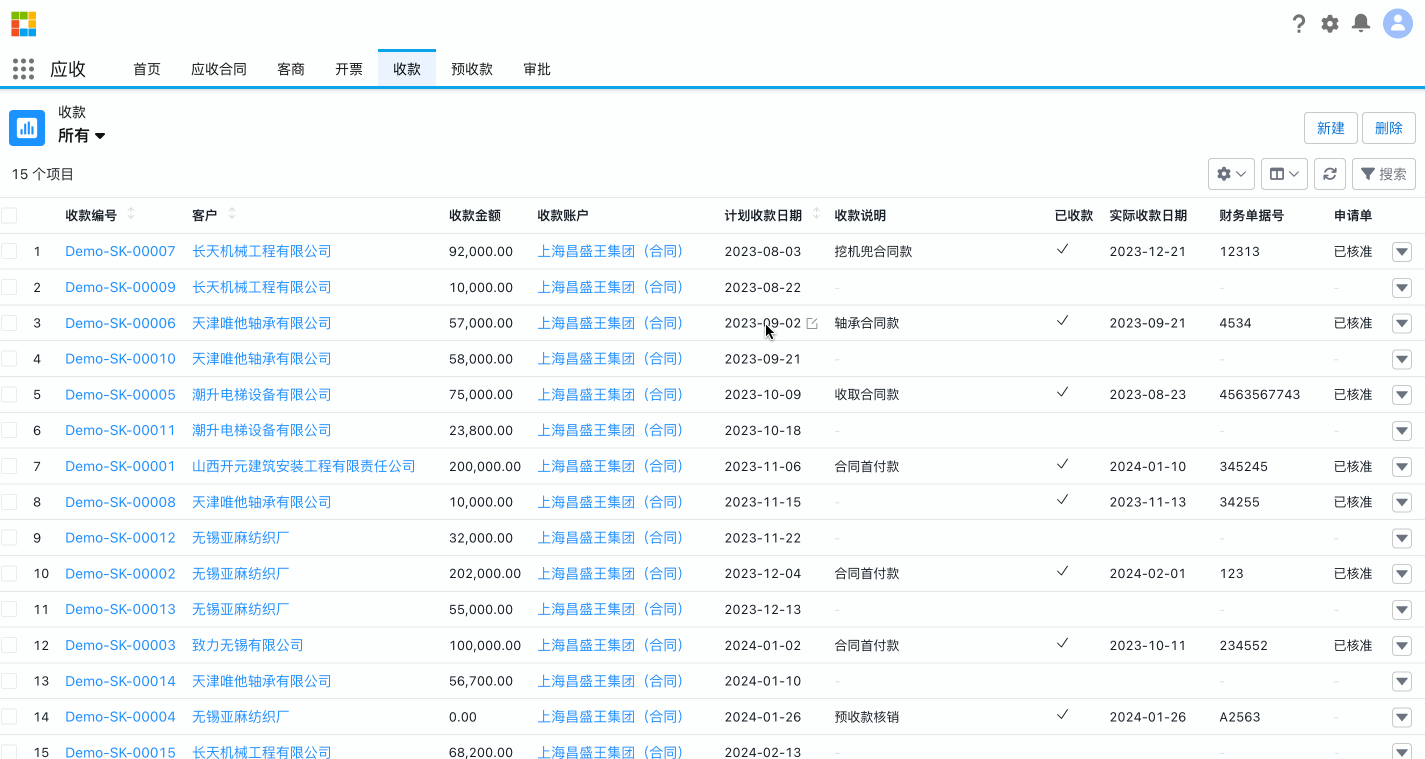
Task: Click the inline edit icon on 2023-09-02
Action: [810, 323]
